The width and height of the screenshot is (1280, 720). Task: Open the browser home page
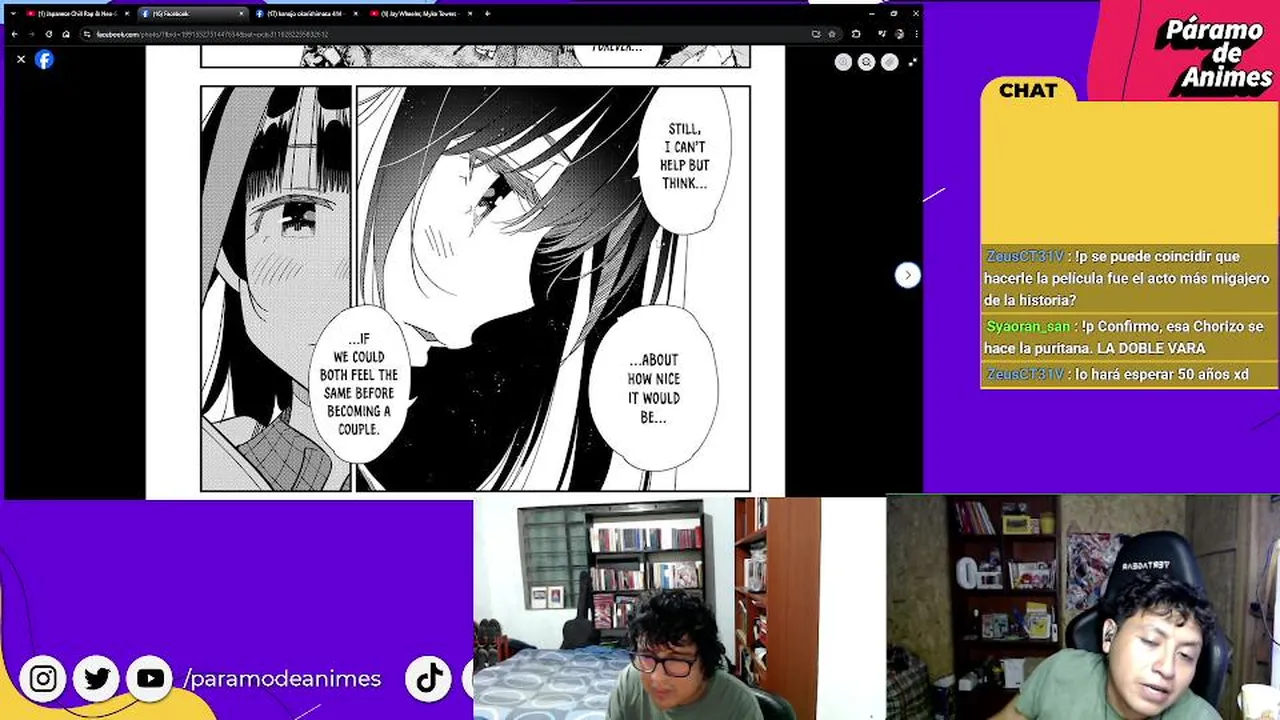coord(66,34)
